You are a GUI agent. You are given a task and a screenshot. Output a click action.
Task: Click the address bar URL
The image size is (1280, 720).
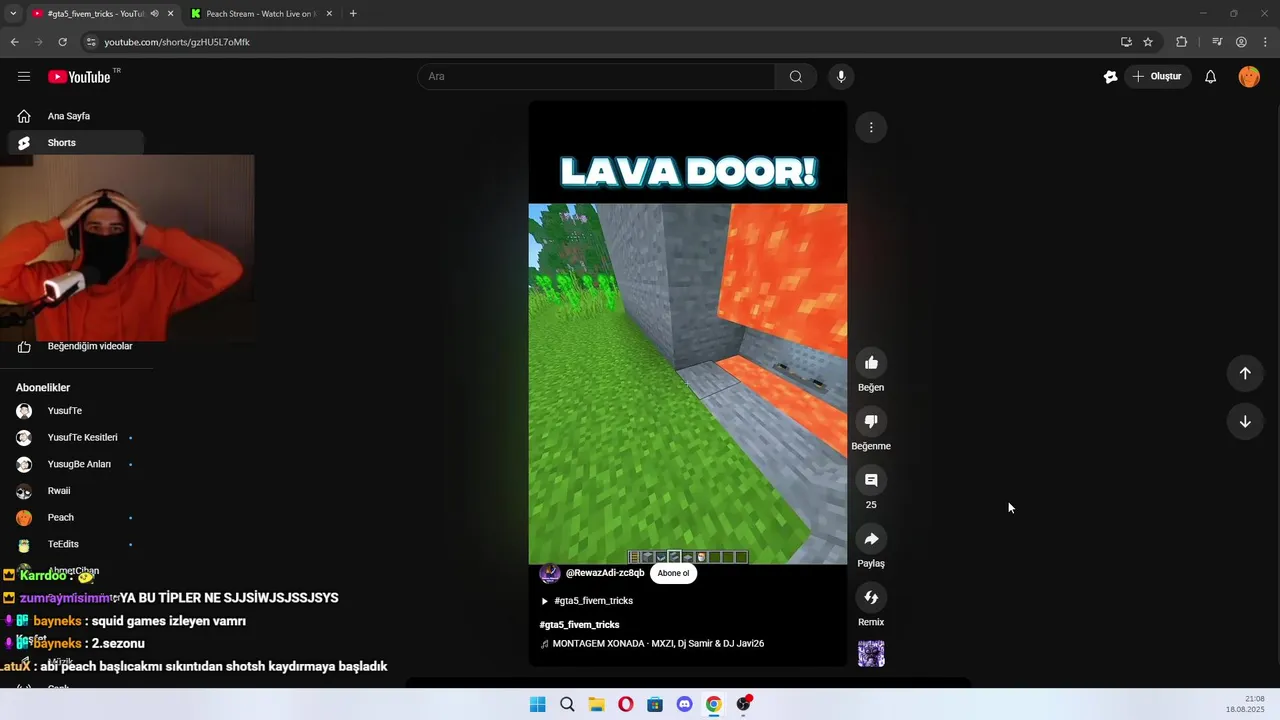(177, 42)
